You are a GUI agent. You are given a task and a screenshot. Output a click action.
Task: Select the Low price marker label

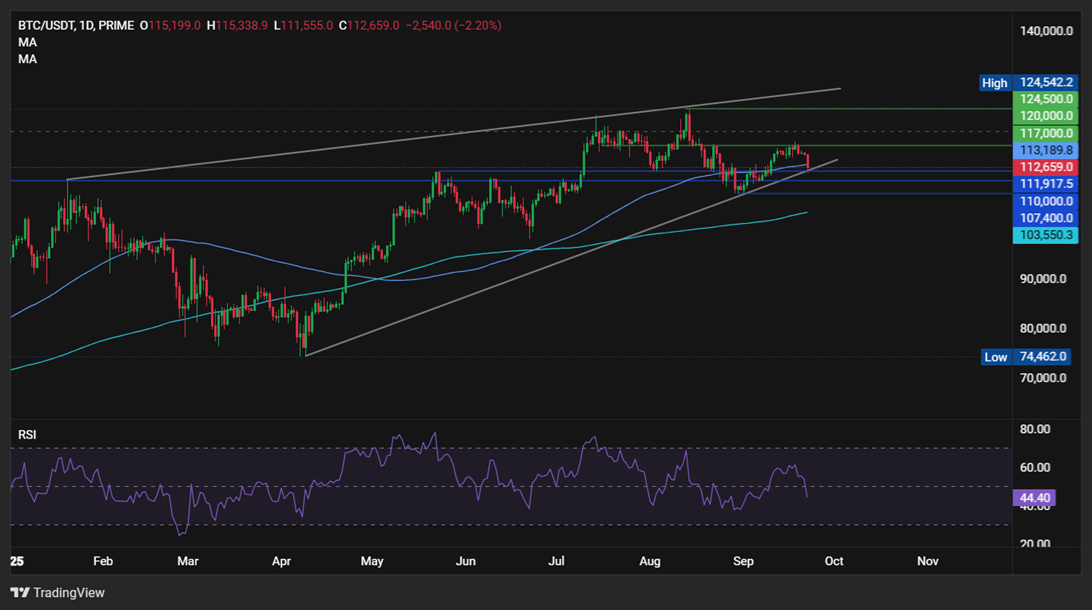point(995,357)
